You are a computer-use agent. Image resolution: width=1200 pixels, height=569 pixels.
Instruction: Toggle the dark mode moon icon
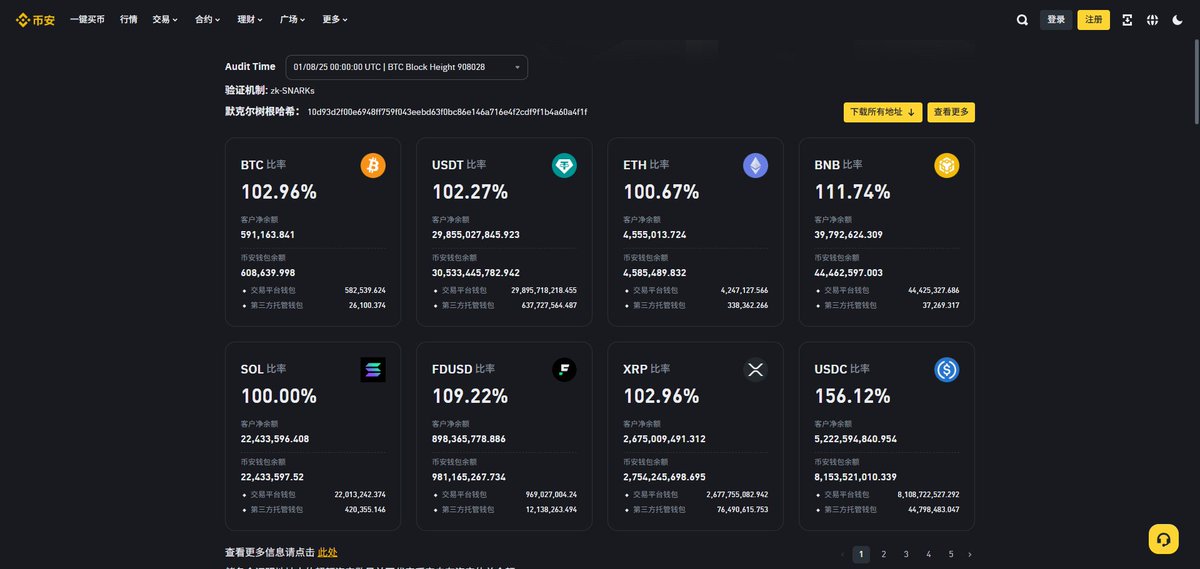tap(1177, 19)
